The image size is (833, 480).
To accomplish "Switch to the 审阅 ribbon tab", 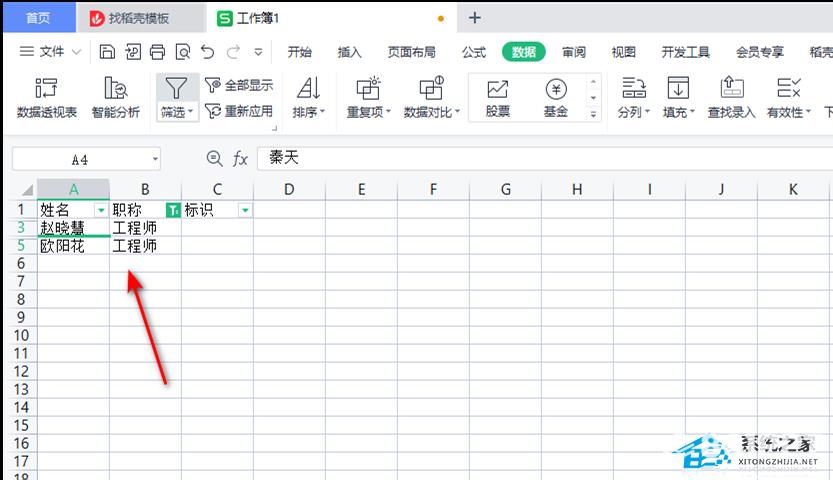I will pos(574,52).
